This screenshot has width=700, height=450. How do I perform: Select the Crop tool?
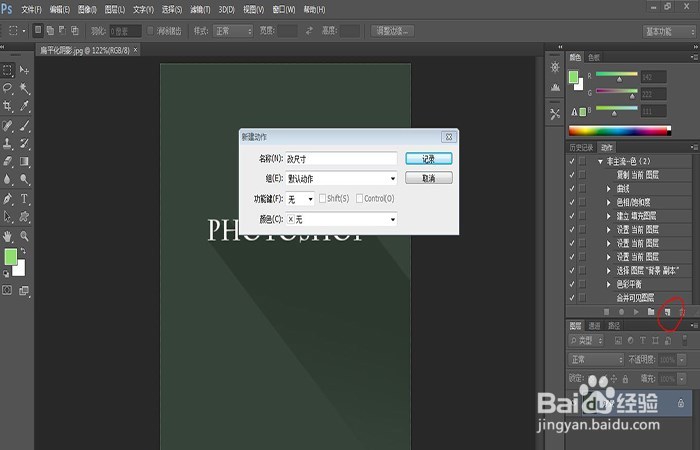(x=8, y=106)
